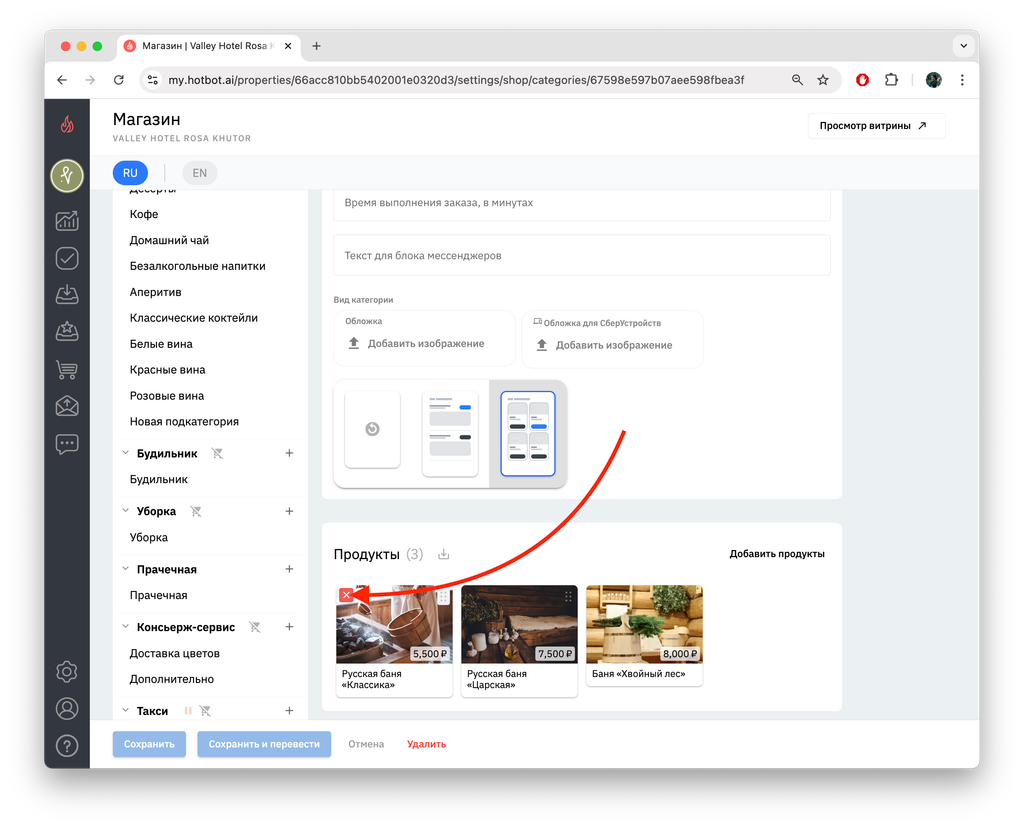The image size is (1024, 827).
Task: Open settings gear in sidebar
Action: [67, 672]
